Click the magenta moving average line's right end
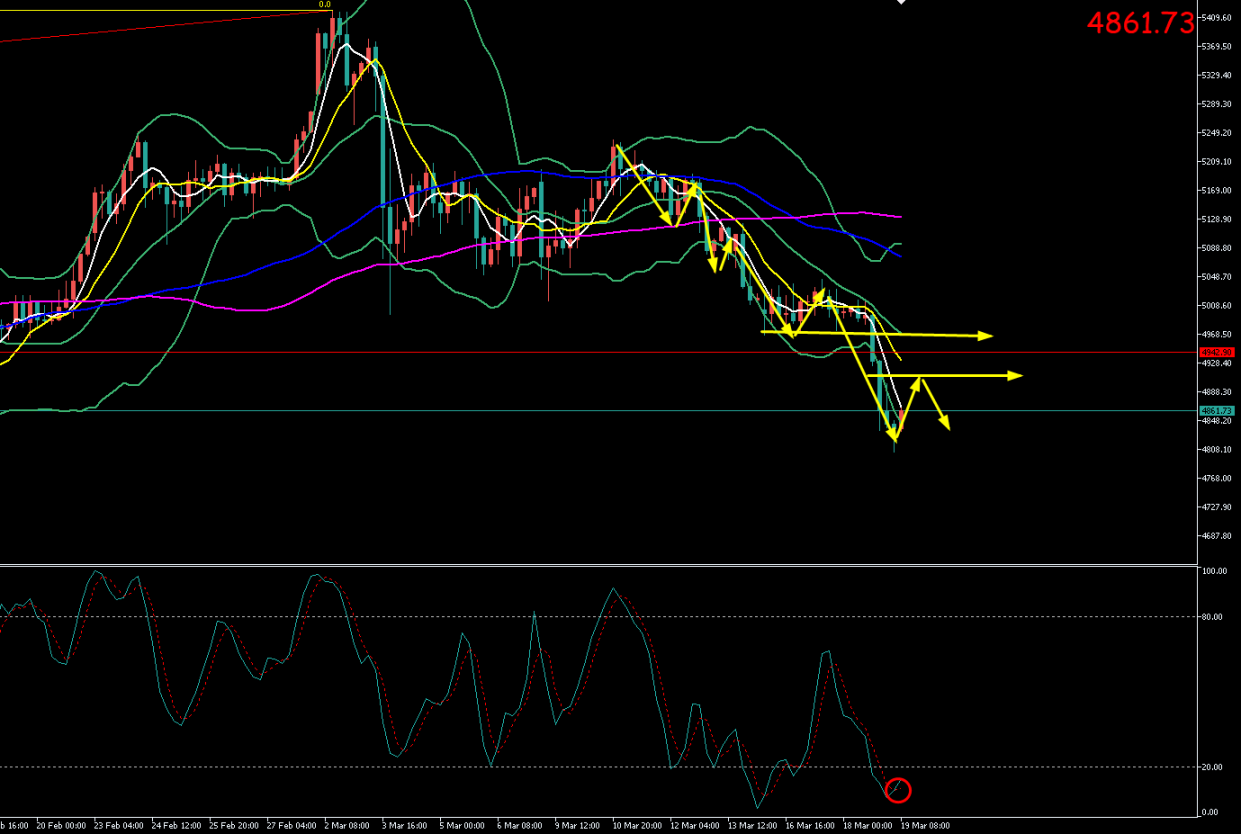This screenshot has width=1241, height=834. click(900, 216)
